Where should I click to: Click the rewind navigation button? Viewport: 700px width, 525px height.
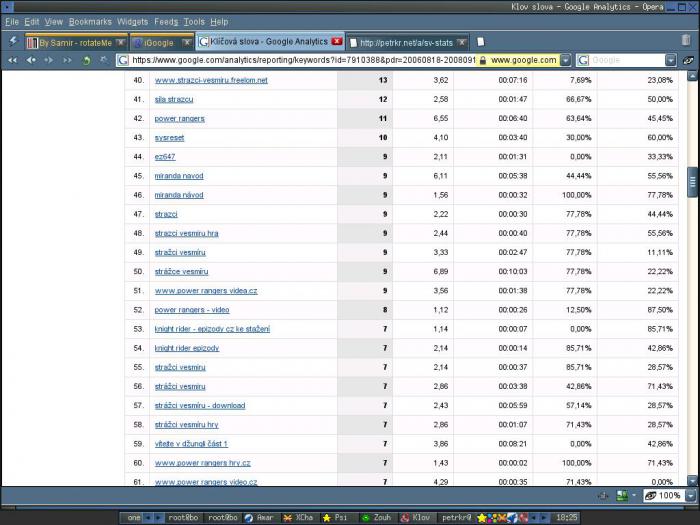coord(12,60)
